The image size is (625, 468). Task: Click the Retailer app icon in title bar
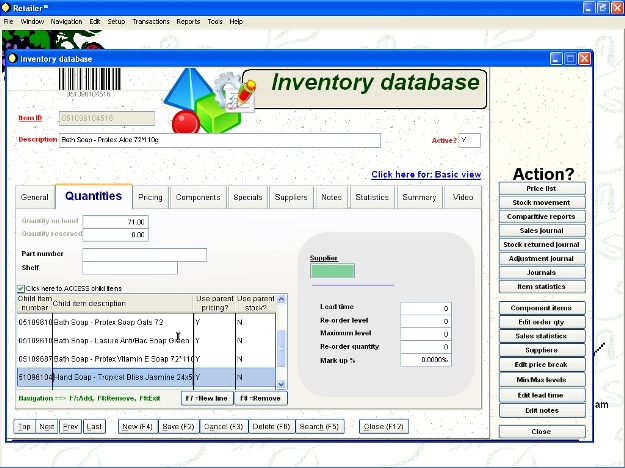click(7, 7)
